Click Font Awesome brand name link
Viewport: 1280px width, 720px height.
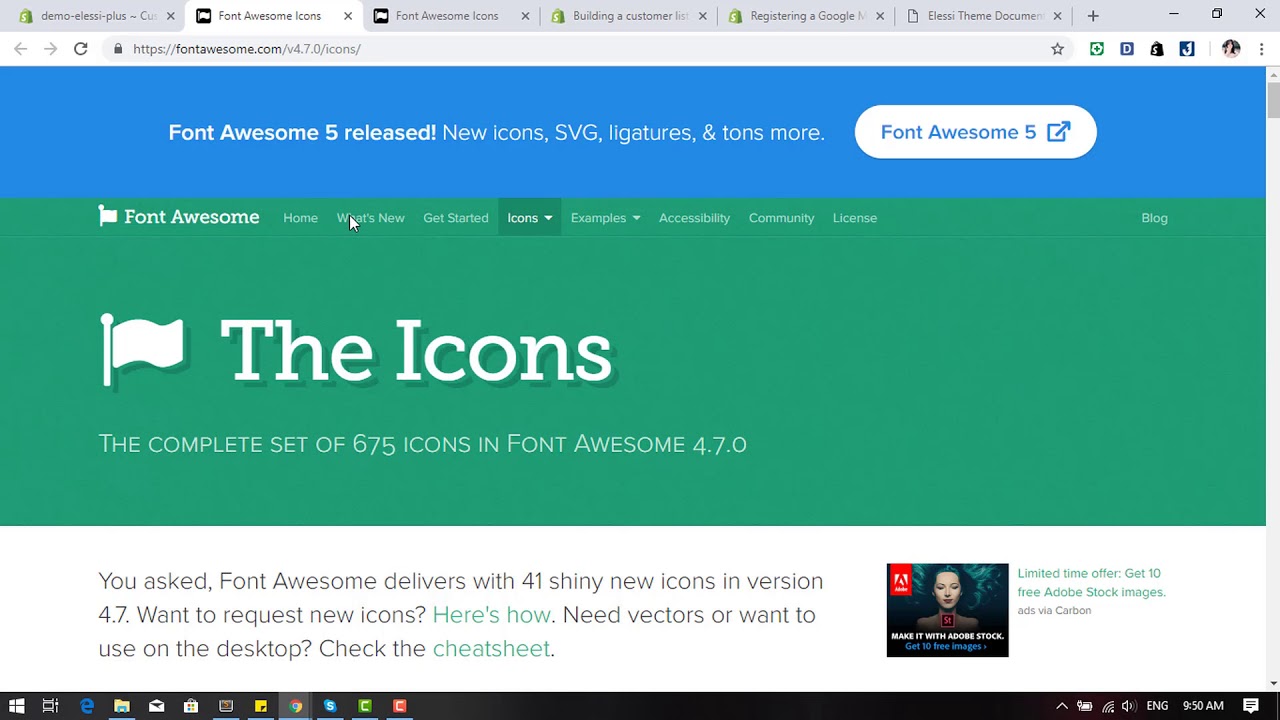(191, 217)
